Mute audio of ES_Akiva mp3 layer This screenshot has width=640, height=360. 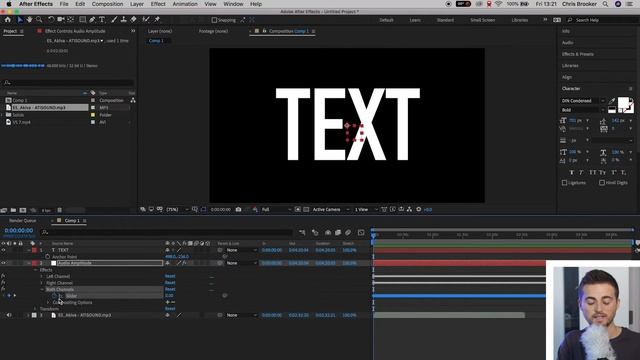9,315
